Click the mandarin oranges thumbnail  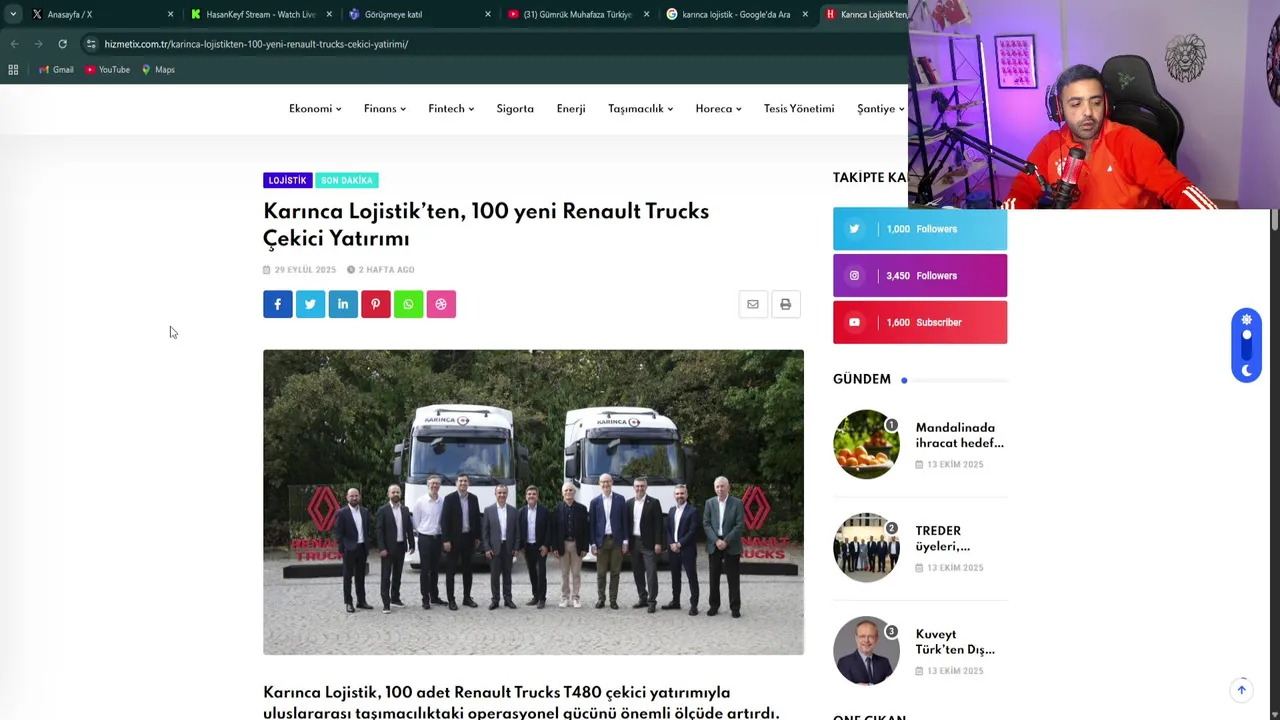(866, 445)
